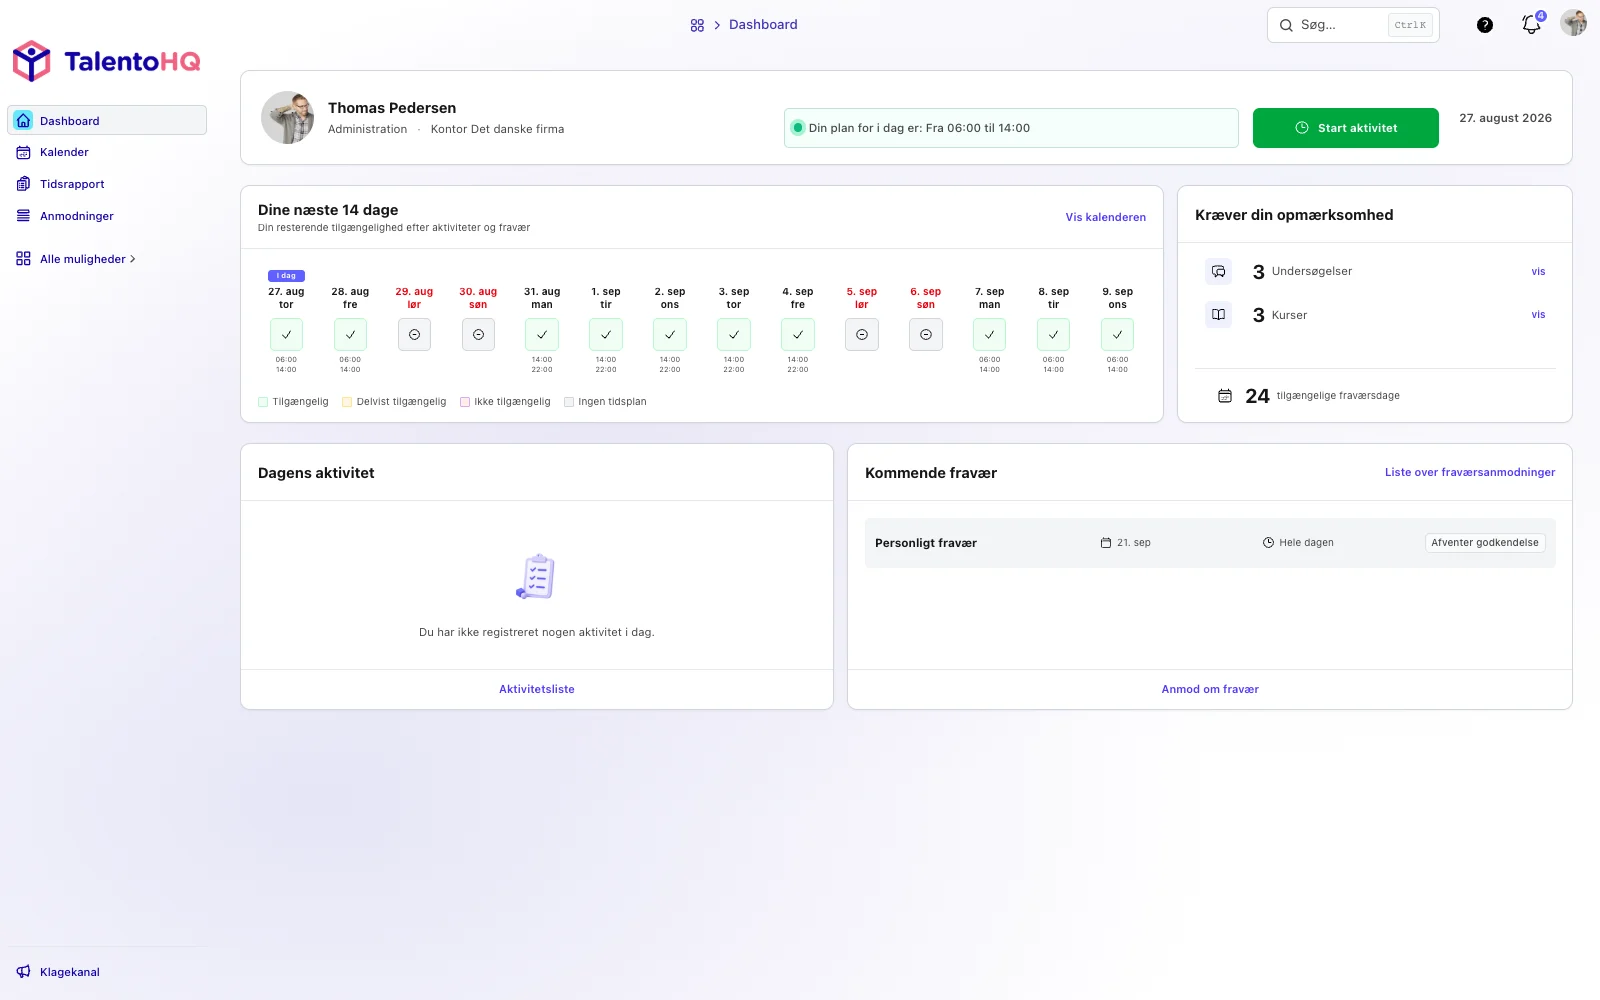The image size is (1600, 1000).
Task: Click the 27. august 2026 date
Action: click(x=1505, y=118)
